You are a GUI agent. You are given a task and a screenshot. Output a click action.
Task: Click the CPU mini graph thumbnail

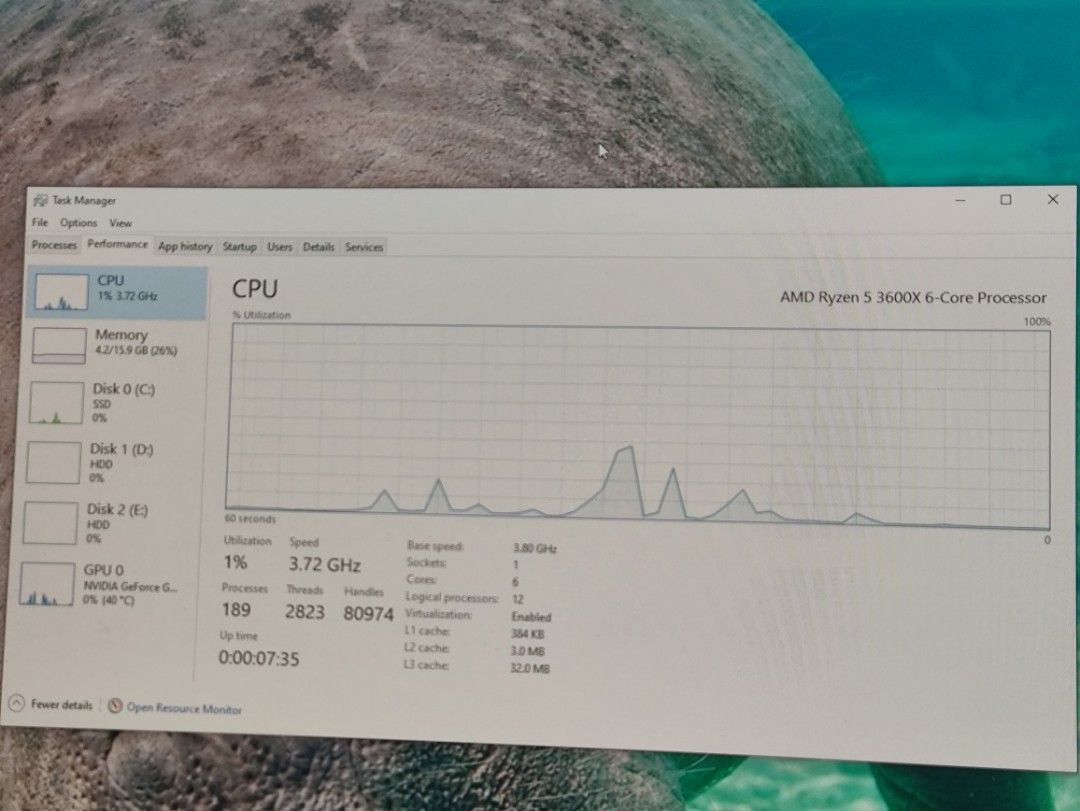pos(61,291)
